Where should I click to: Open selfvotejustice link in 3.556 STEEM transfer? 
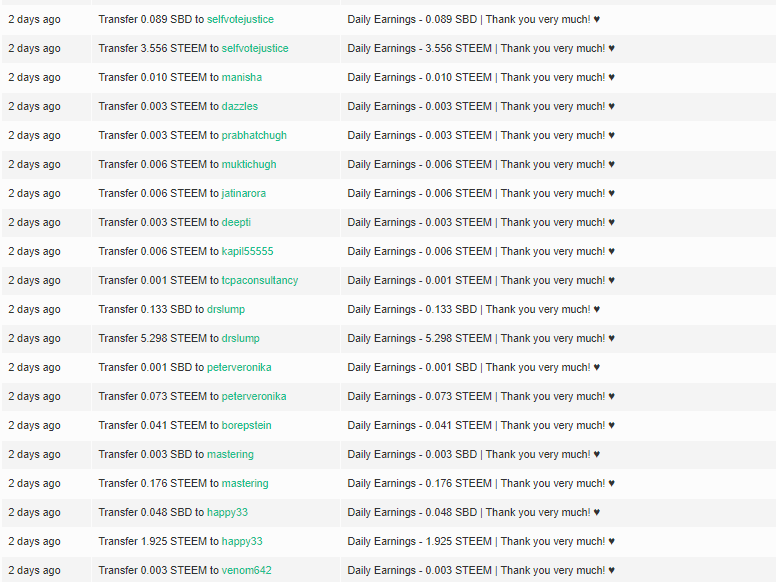255,48
